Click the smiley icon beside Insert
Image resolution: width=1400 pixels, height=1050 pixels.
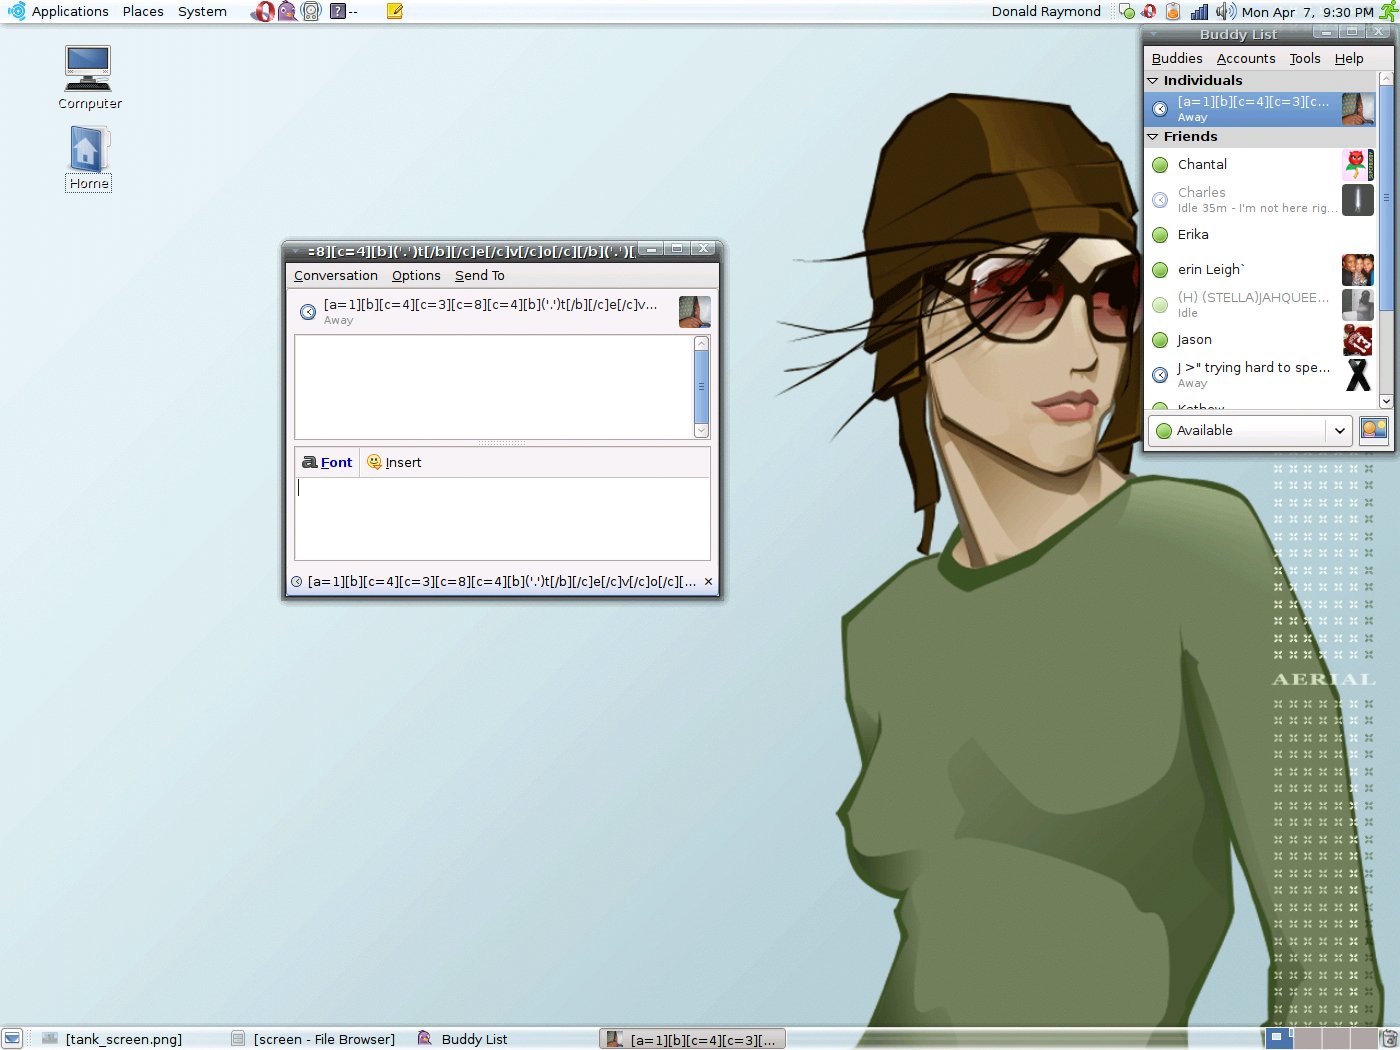click(x=374, y=462)
